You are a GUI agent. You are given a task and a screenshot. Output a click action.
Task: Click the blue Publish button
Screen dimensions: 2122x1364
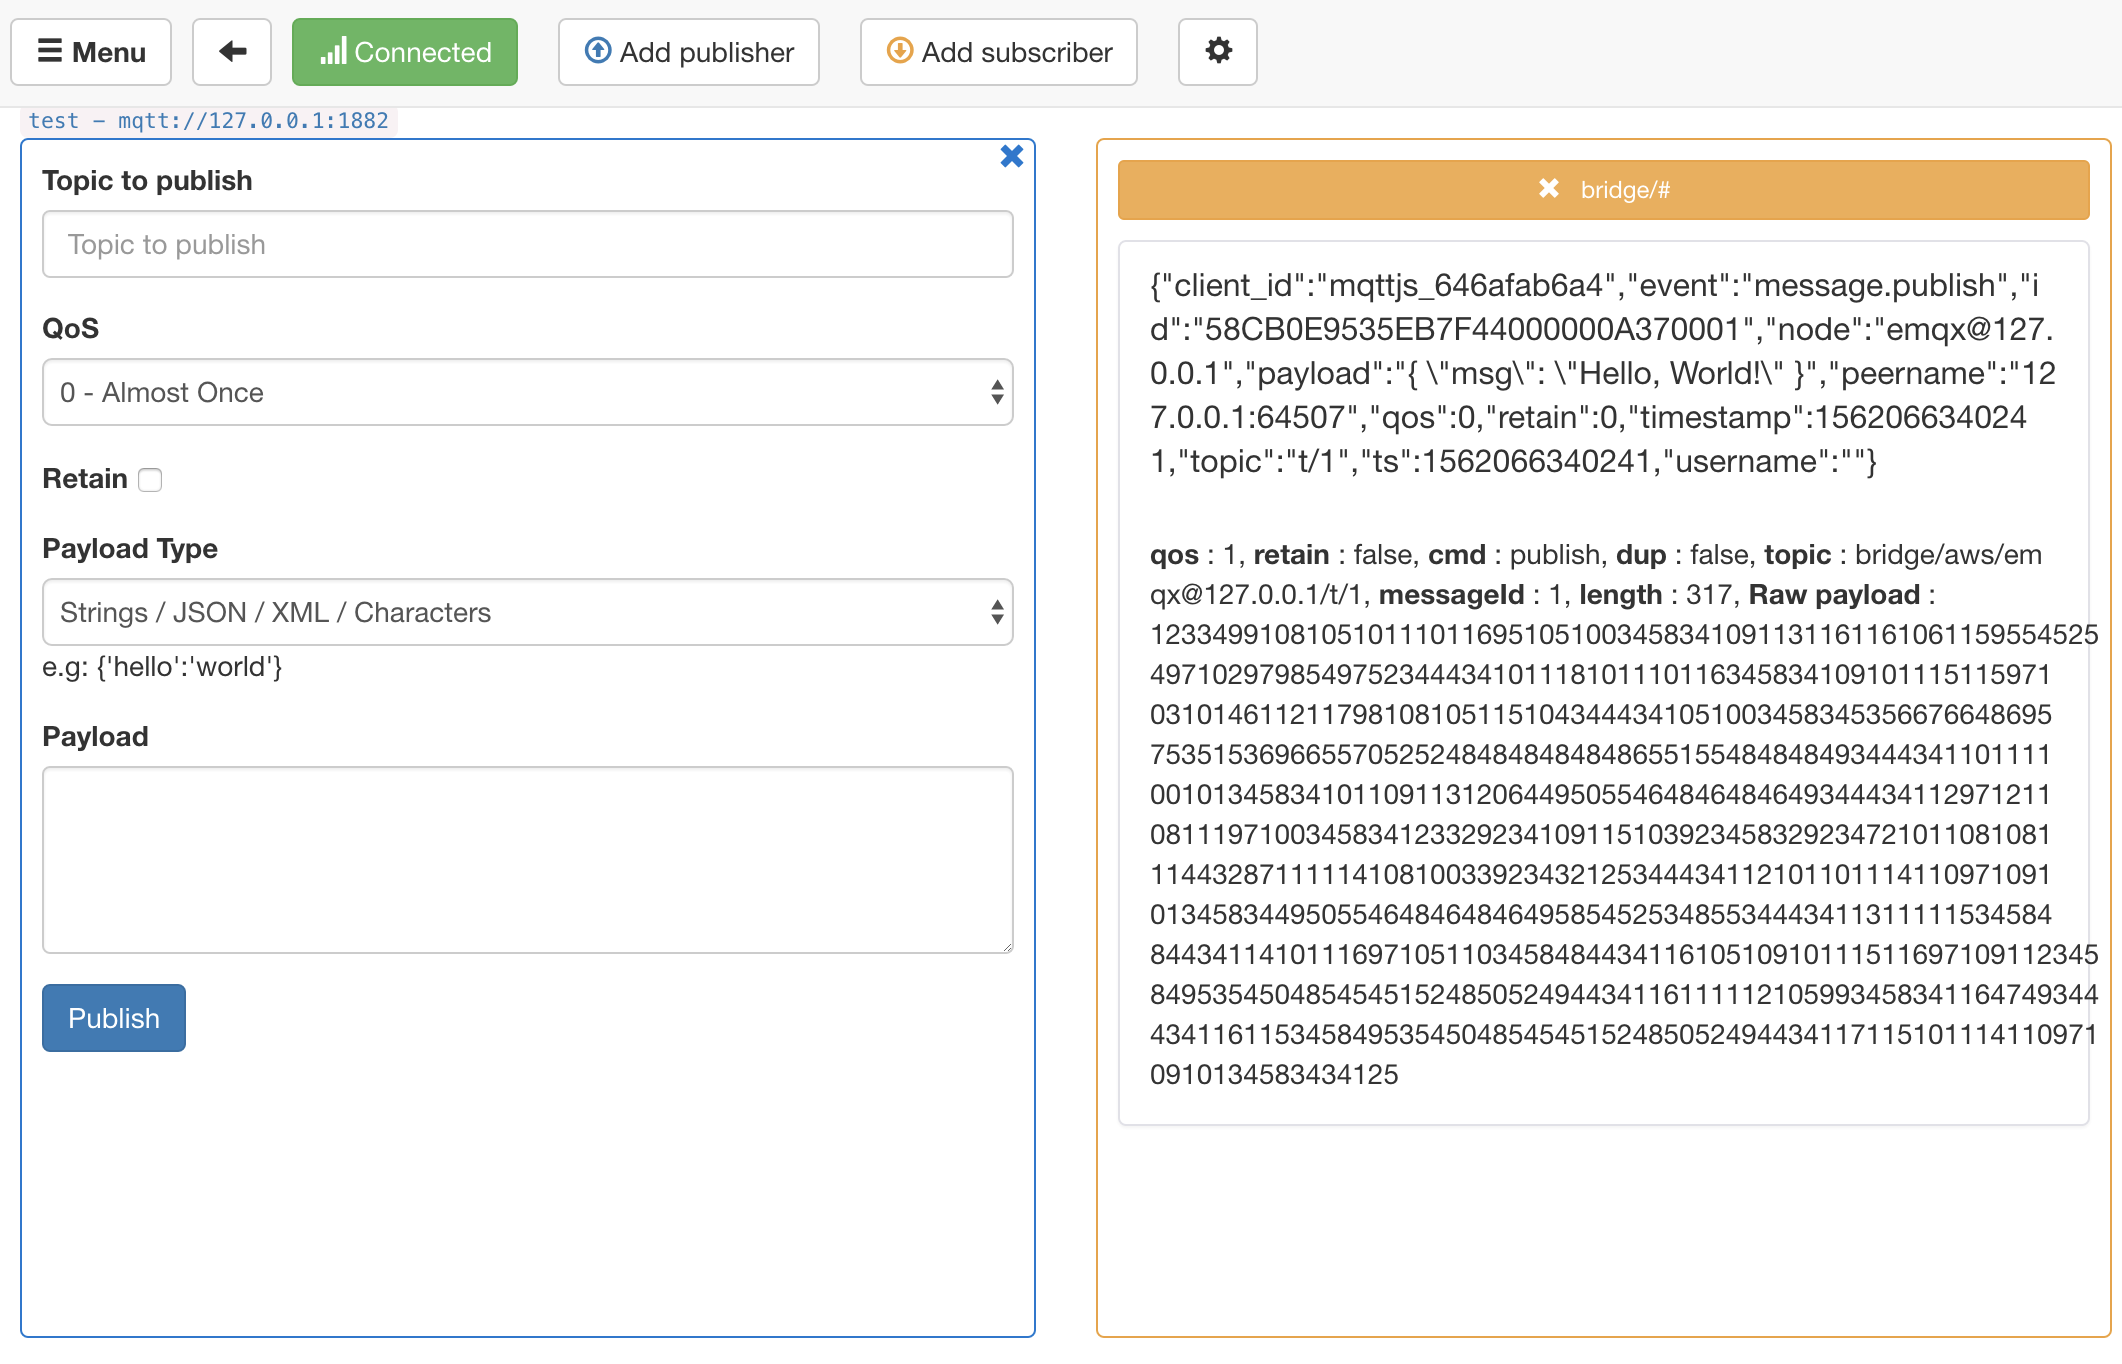click(x=114, y=1018)
